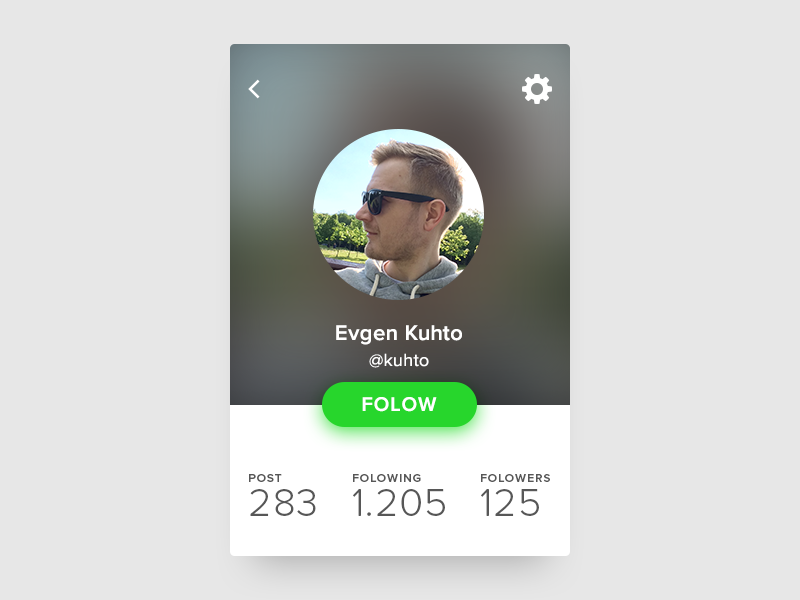Open the circular profile photo
The image size is (800, 600).
(398, 214)
